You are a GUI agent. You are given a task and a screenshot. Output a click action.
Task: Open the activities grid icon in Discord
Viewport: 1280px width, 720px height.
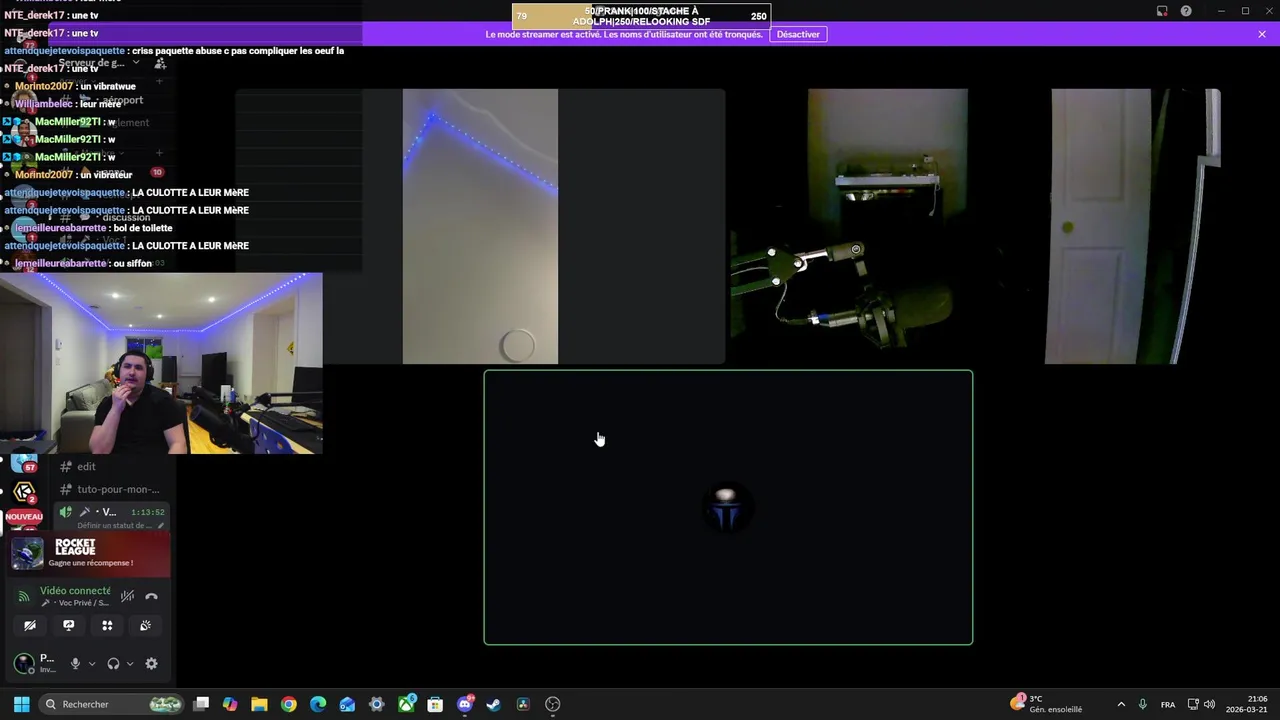coord(107,626)
